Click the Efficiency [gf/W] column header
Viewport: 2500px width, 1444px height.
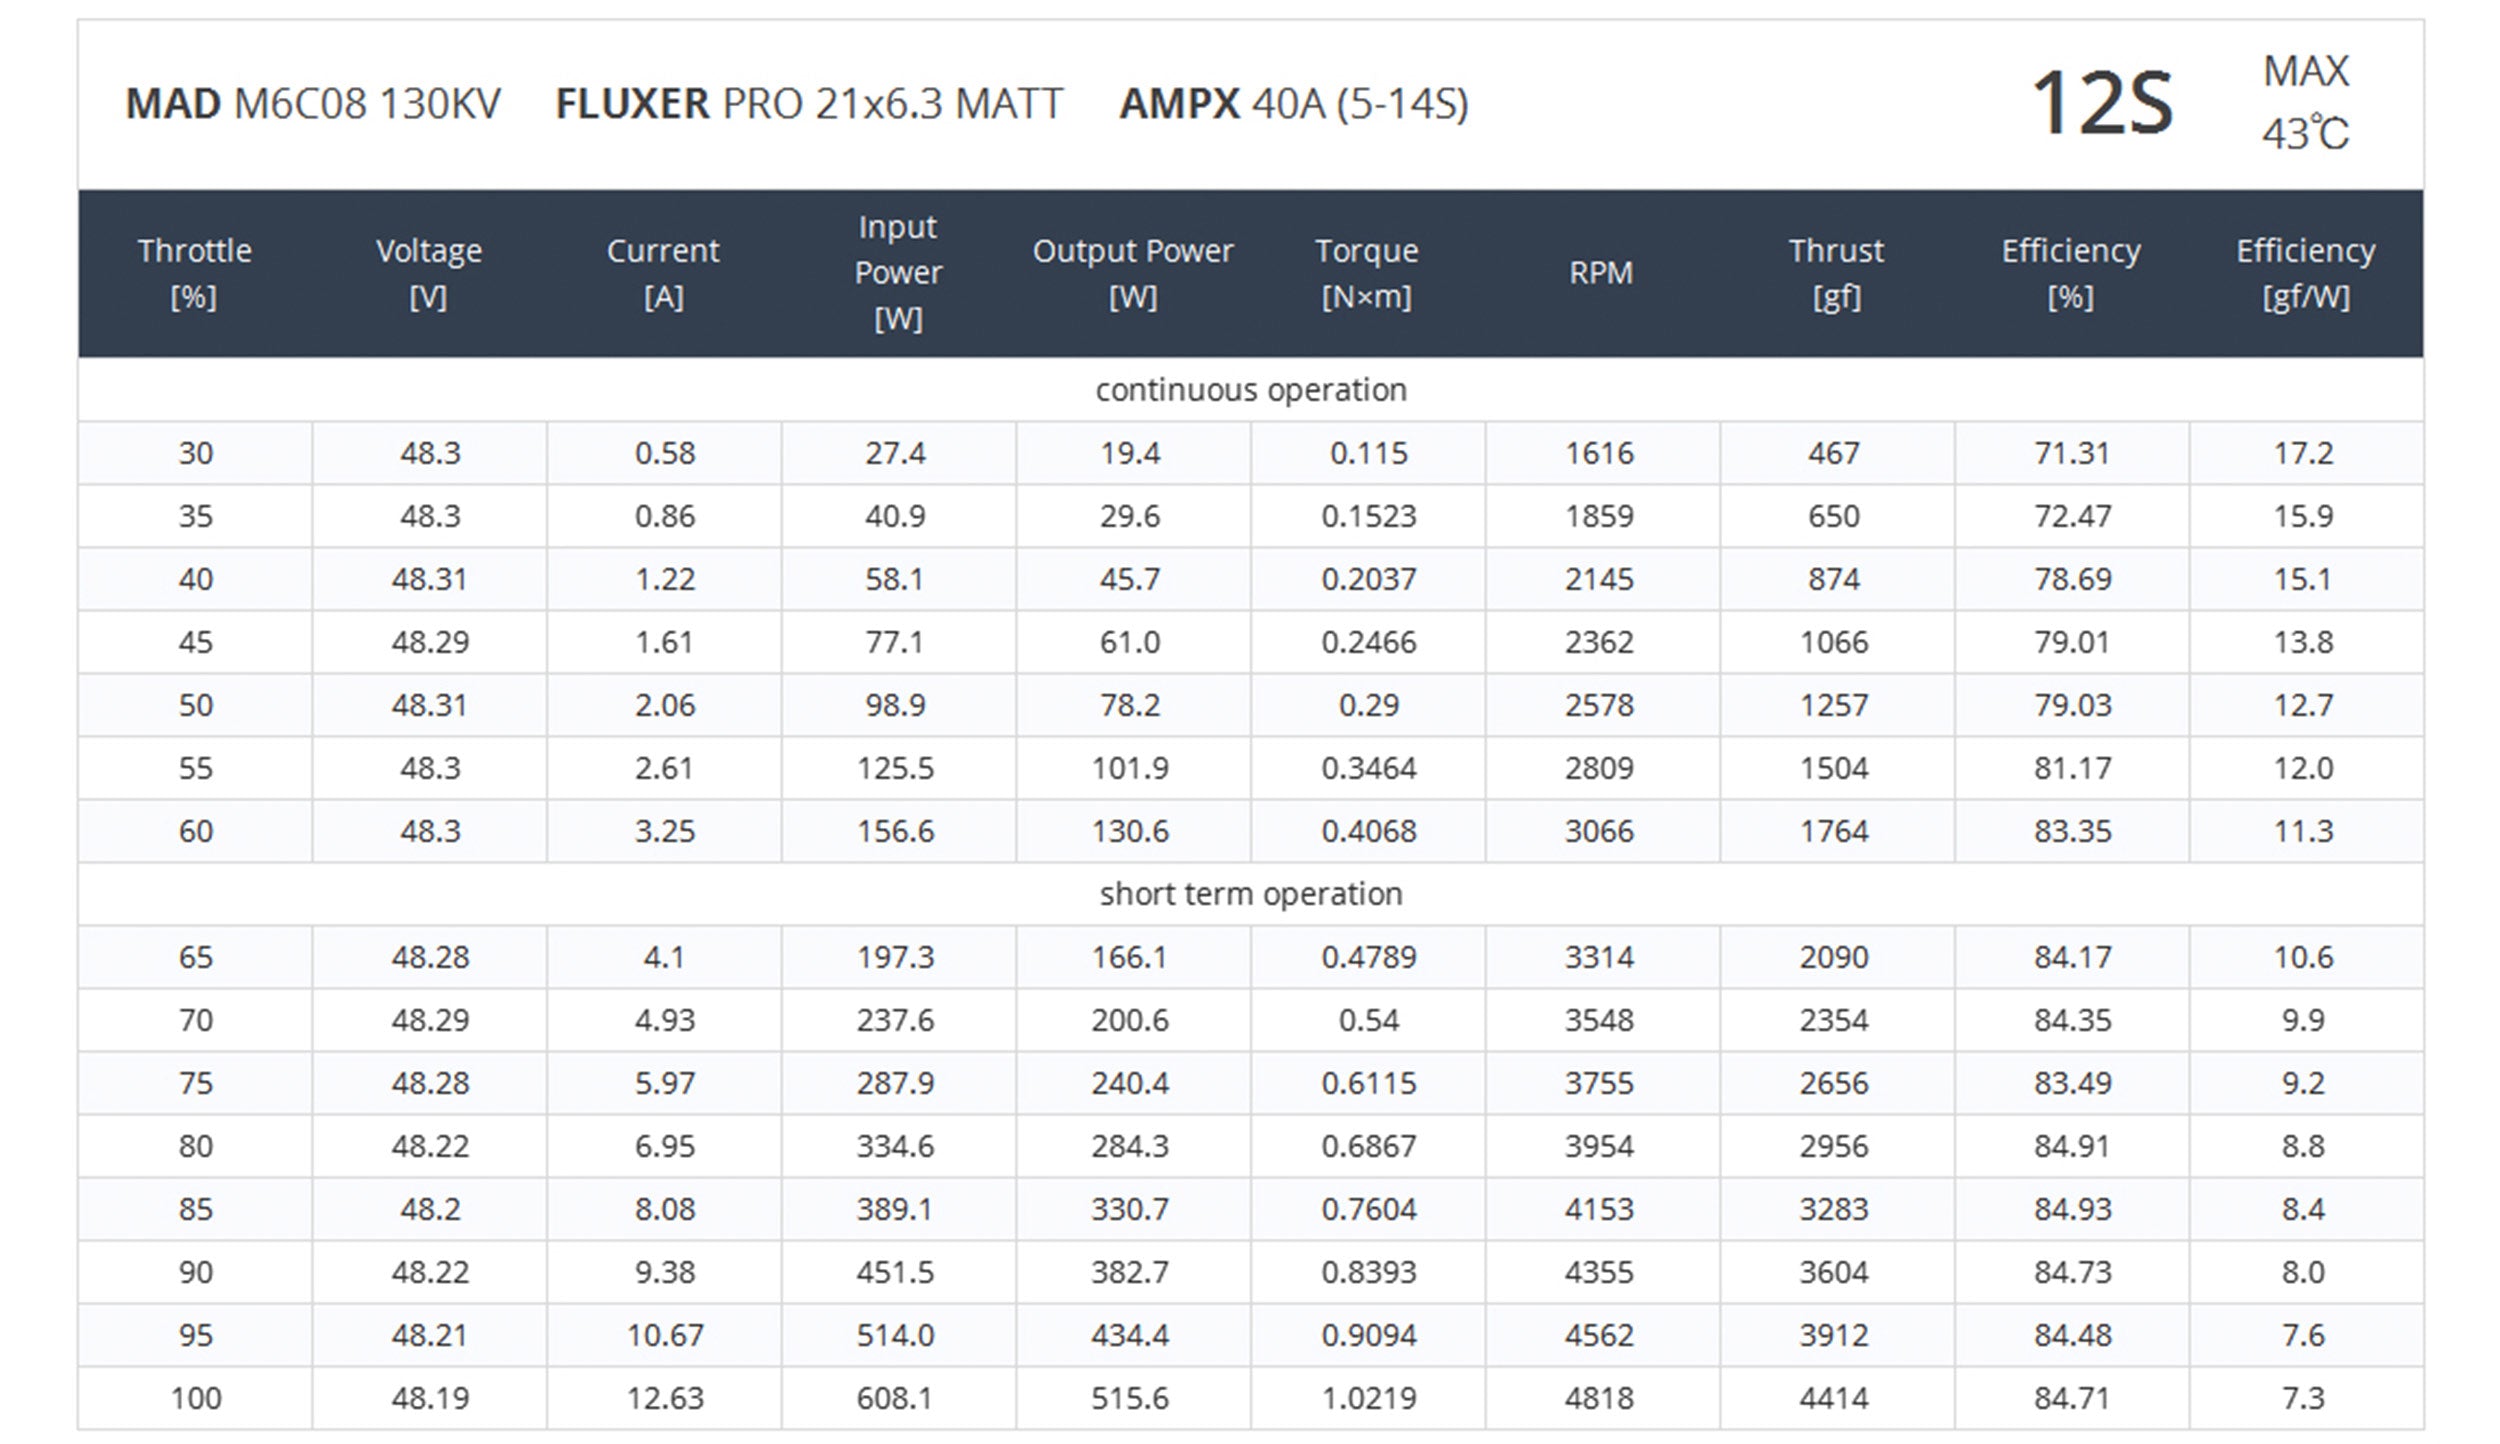pos(2305,273)
